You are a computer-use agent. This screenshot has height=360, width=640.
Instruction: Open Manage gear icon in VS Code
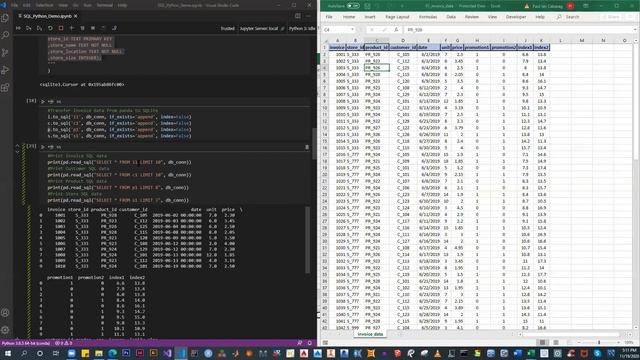[5, 330]
